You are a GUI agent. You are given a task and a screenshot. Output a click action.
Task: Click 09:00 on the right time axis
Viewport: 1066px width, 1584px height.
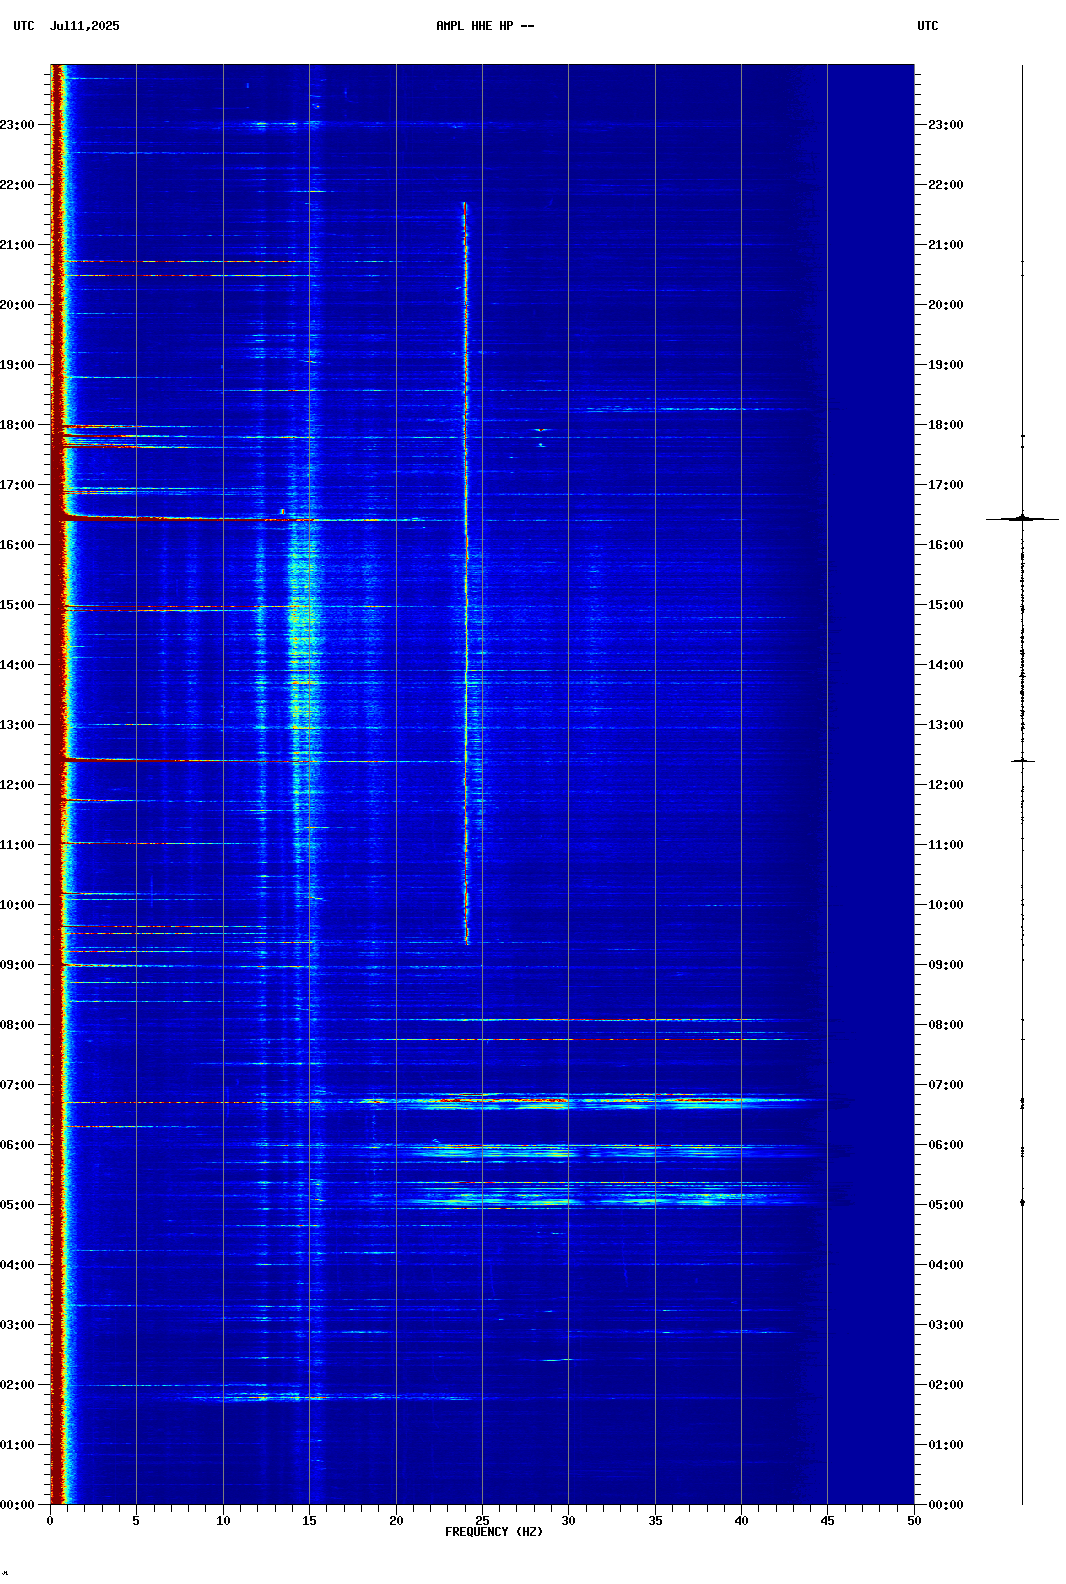tap(946, 965)
